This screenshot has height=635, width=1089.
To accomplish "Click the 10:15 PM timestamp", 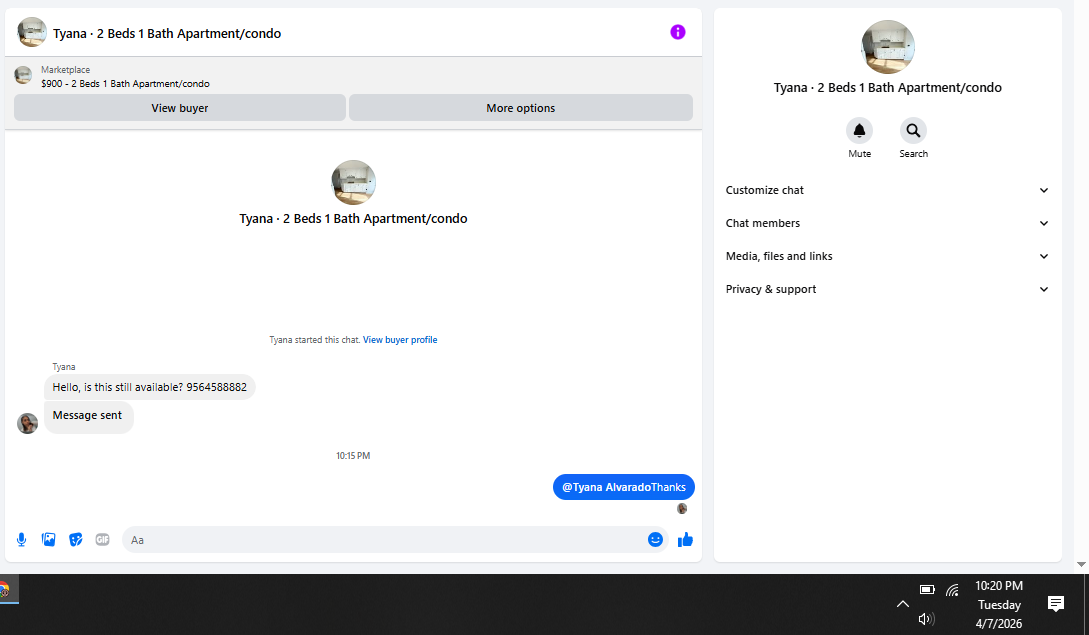I will pyautogui.click(x=353, y=456).
